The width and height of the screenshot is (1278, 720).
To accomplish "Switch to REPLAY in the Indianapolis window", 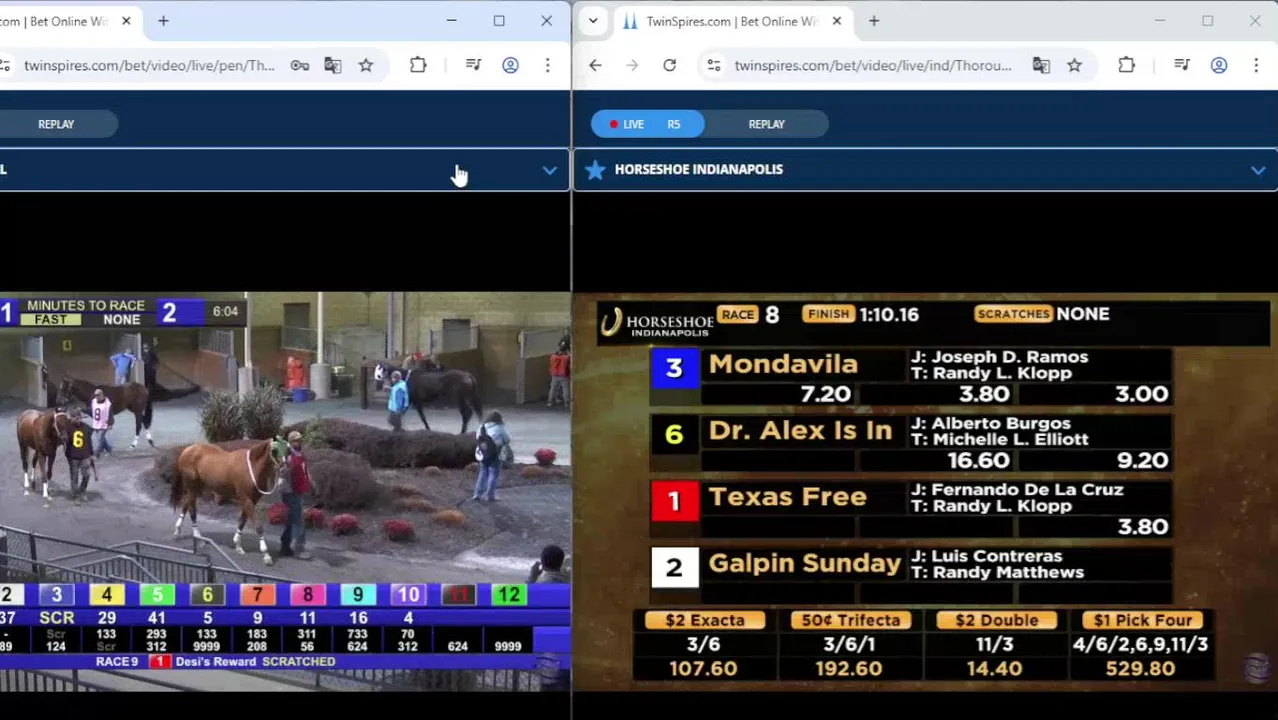I will tap(767, 124).
